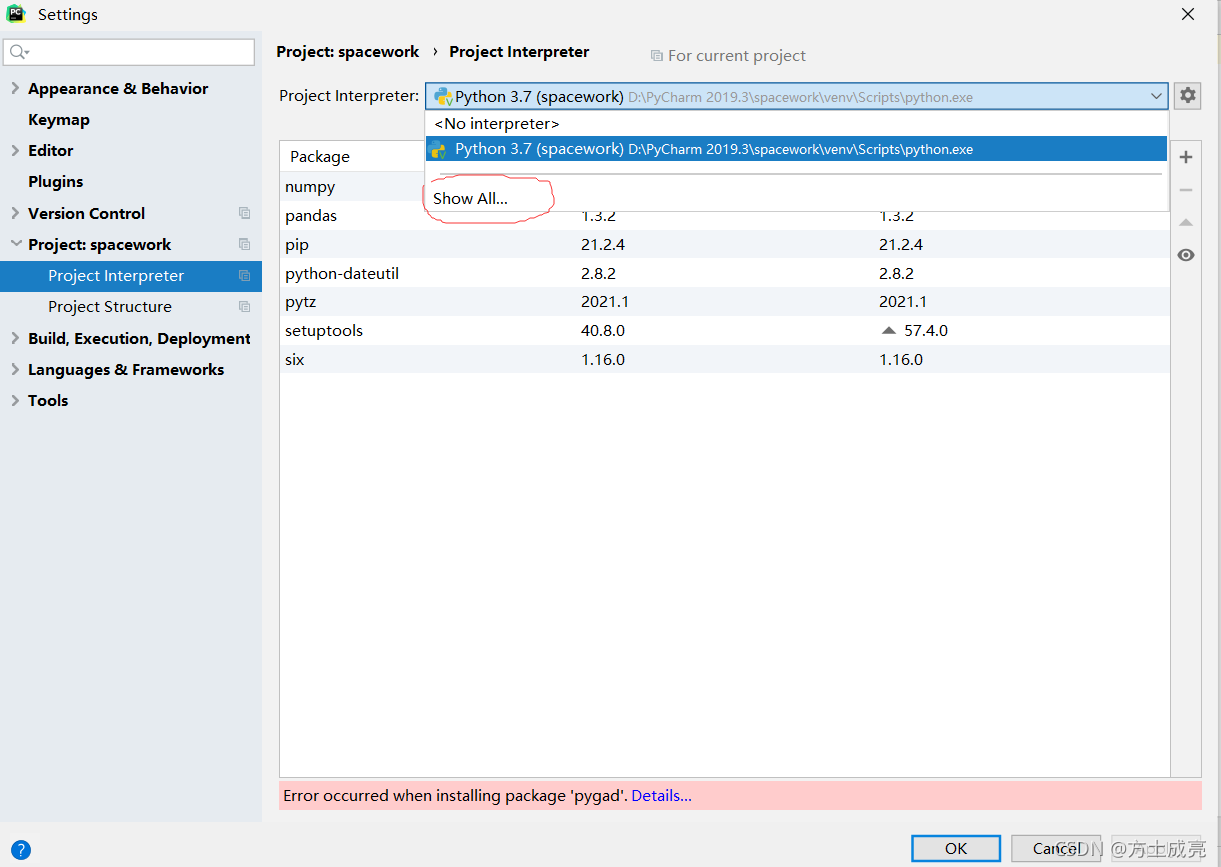Open the Details... link in error bar
Viewport: 1221px width, 867px height.
661,796
